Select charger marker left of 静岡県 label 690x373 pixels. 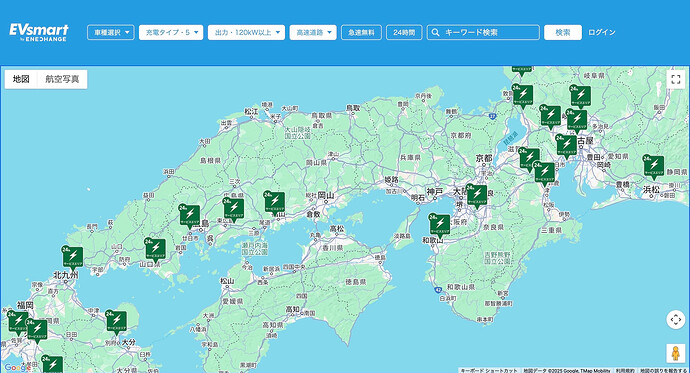point(653,167)
